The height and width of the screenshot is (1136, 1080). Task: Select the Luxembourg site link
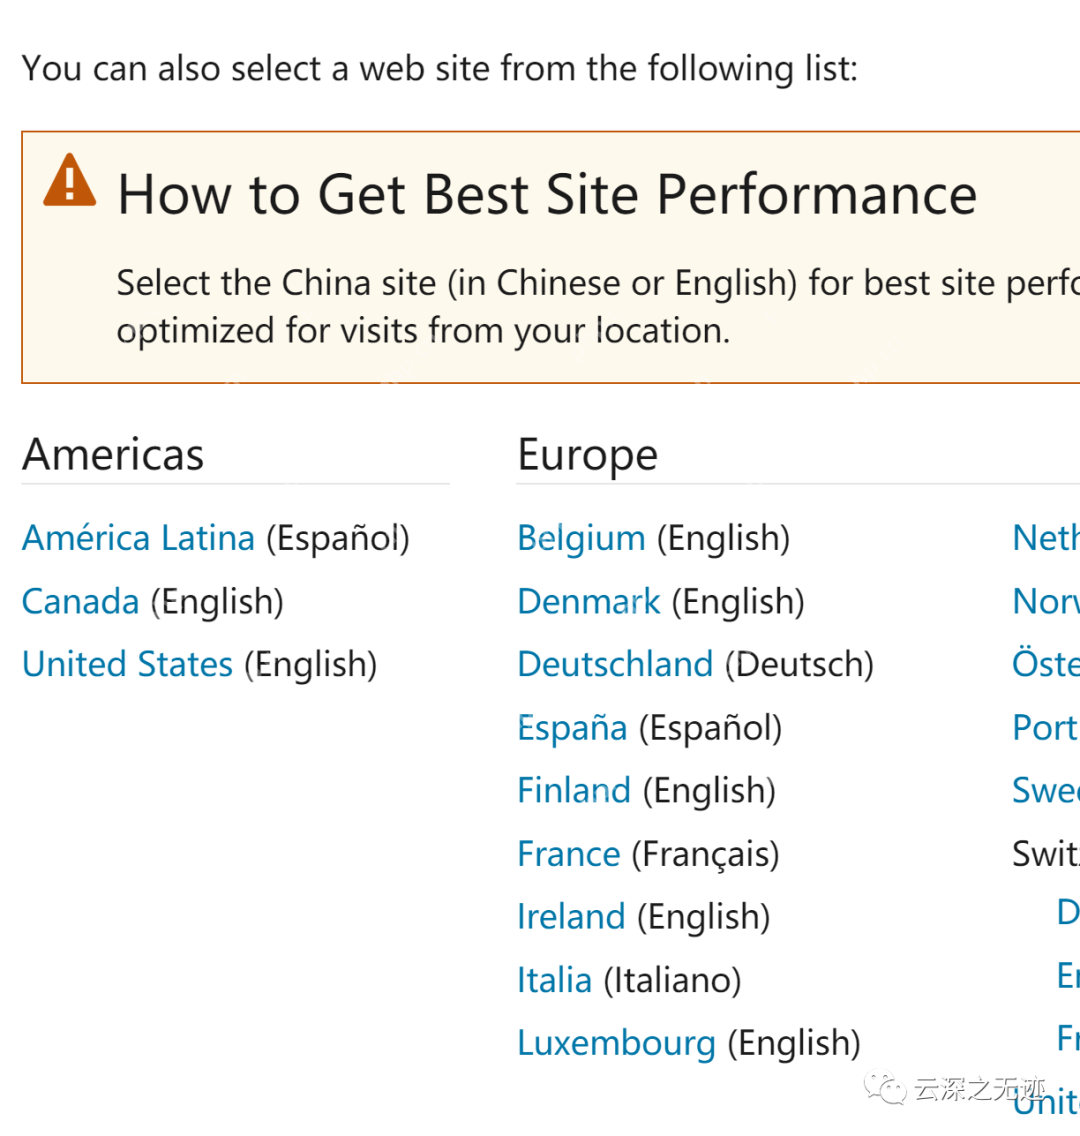click(616, 1043)
